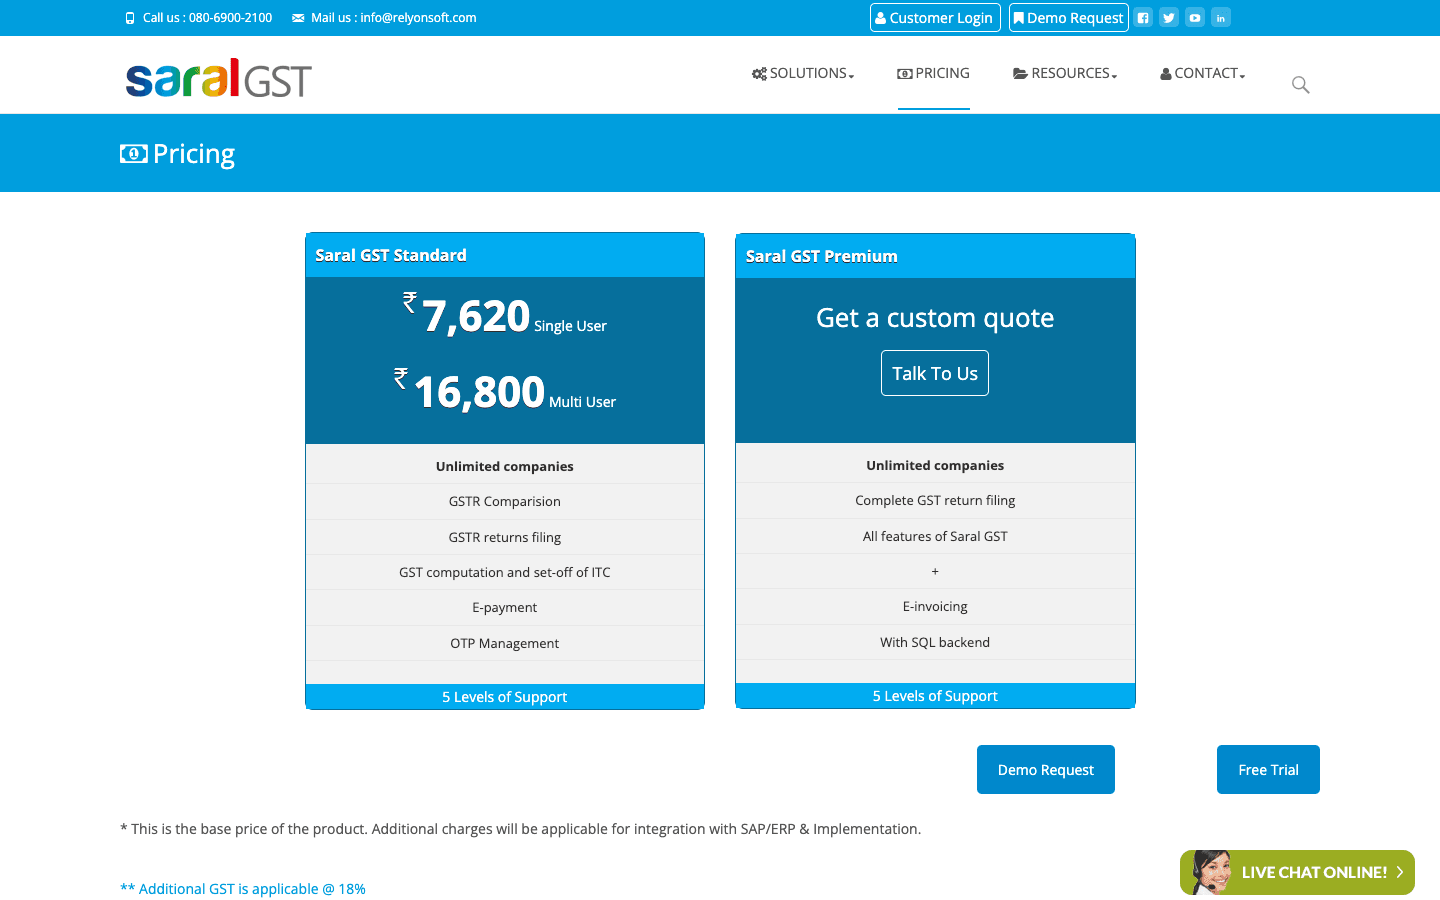1440x900 pixels.
Task: Expand the Contact dropdown menu
Action: click(1202, 74)
